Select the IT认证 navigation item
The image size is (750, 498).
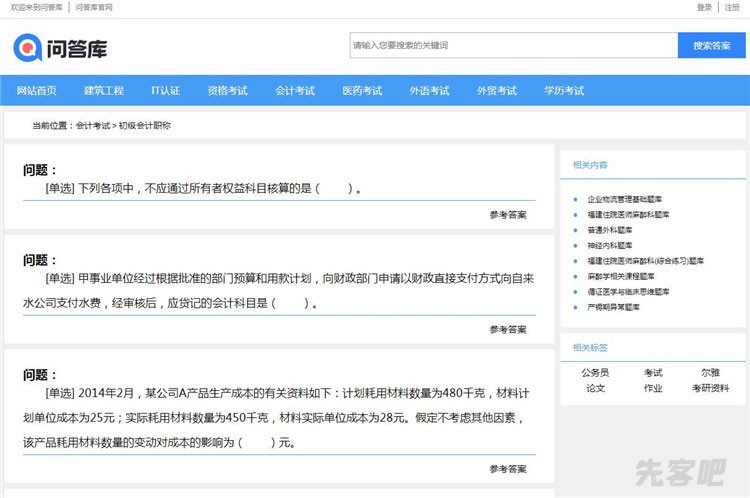(x=166, y=91)
